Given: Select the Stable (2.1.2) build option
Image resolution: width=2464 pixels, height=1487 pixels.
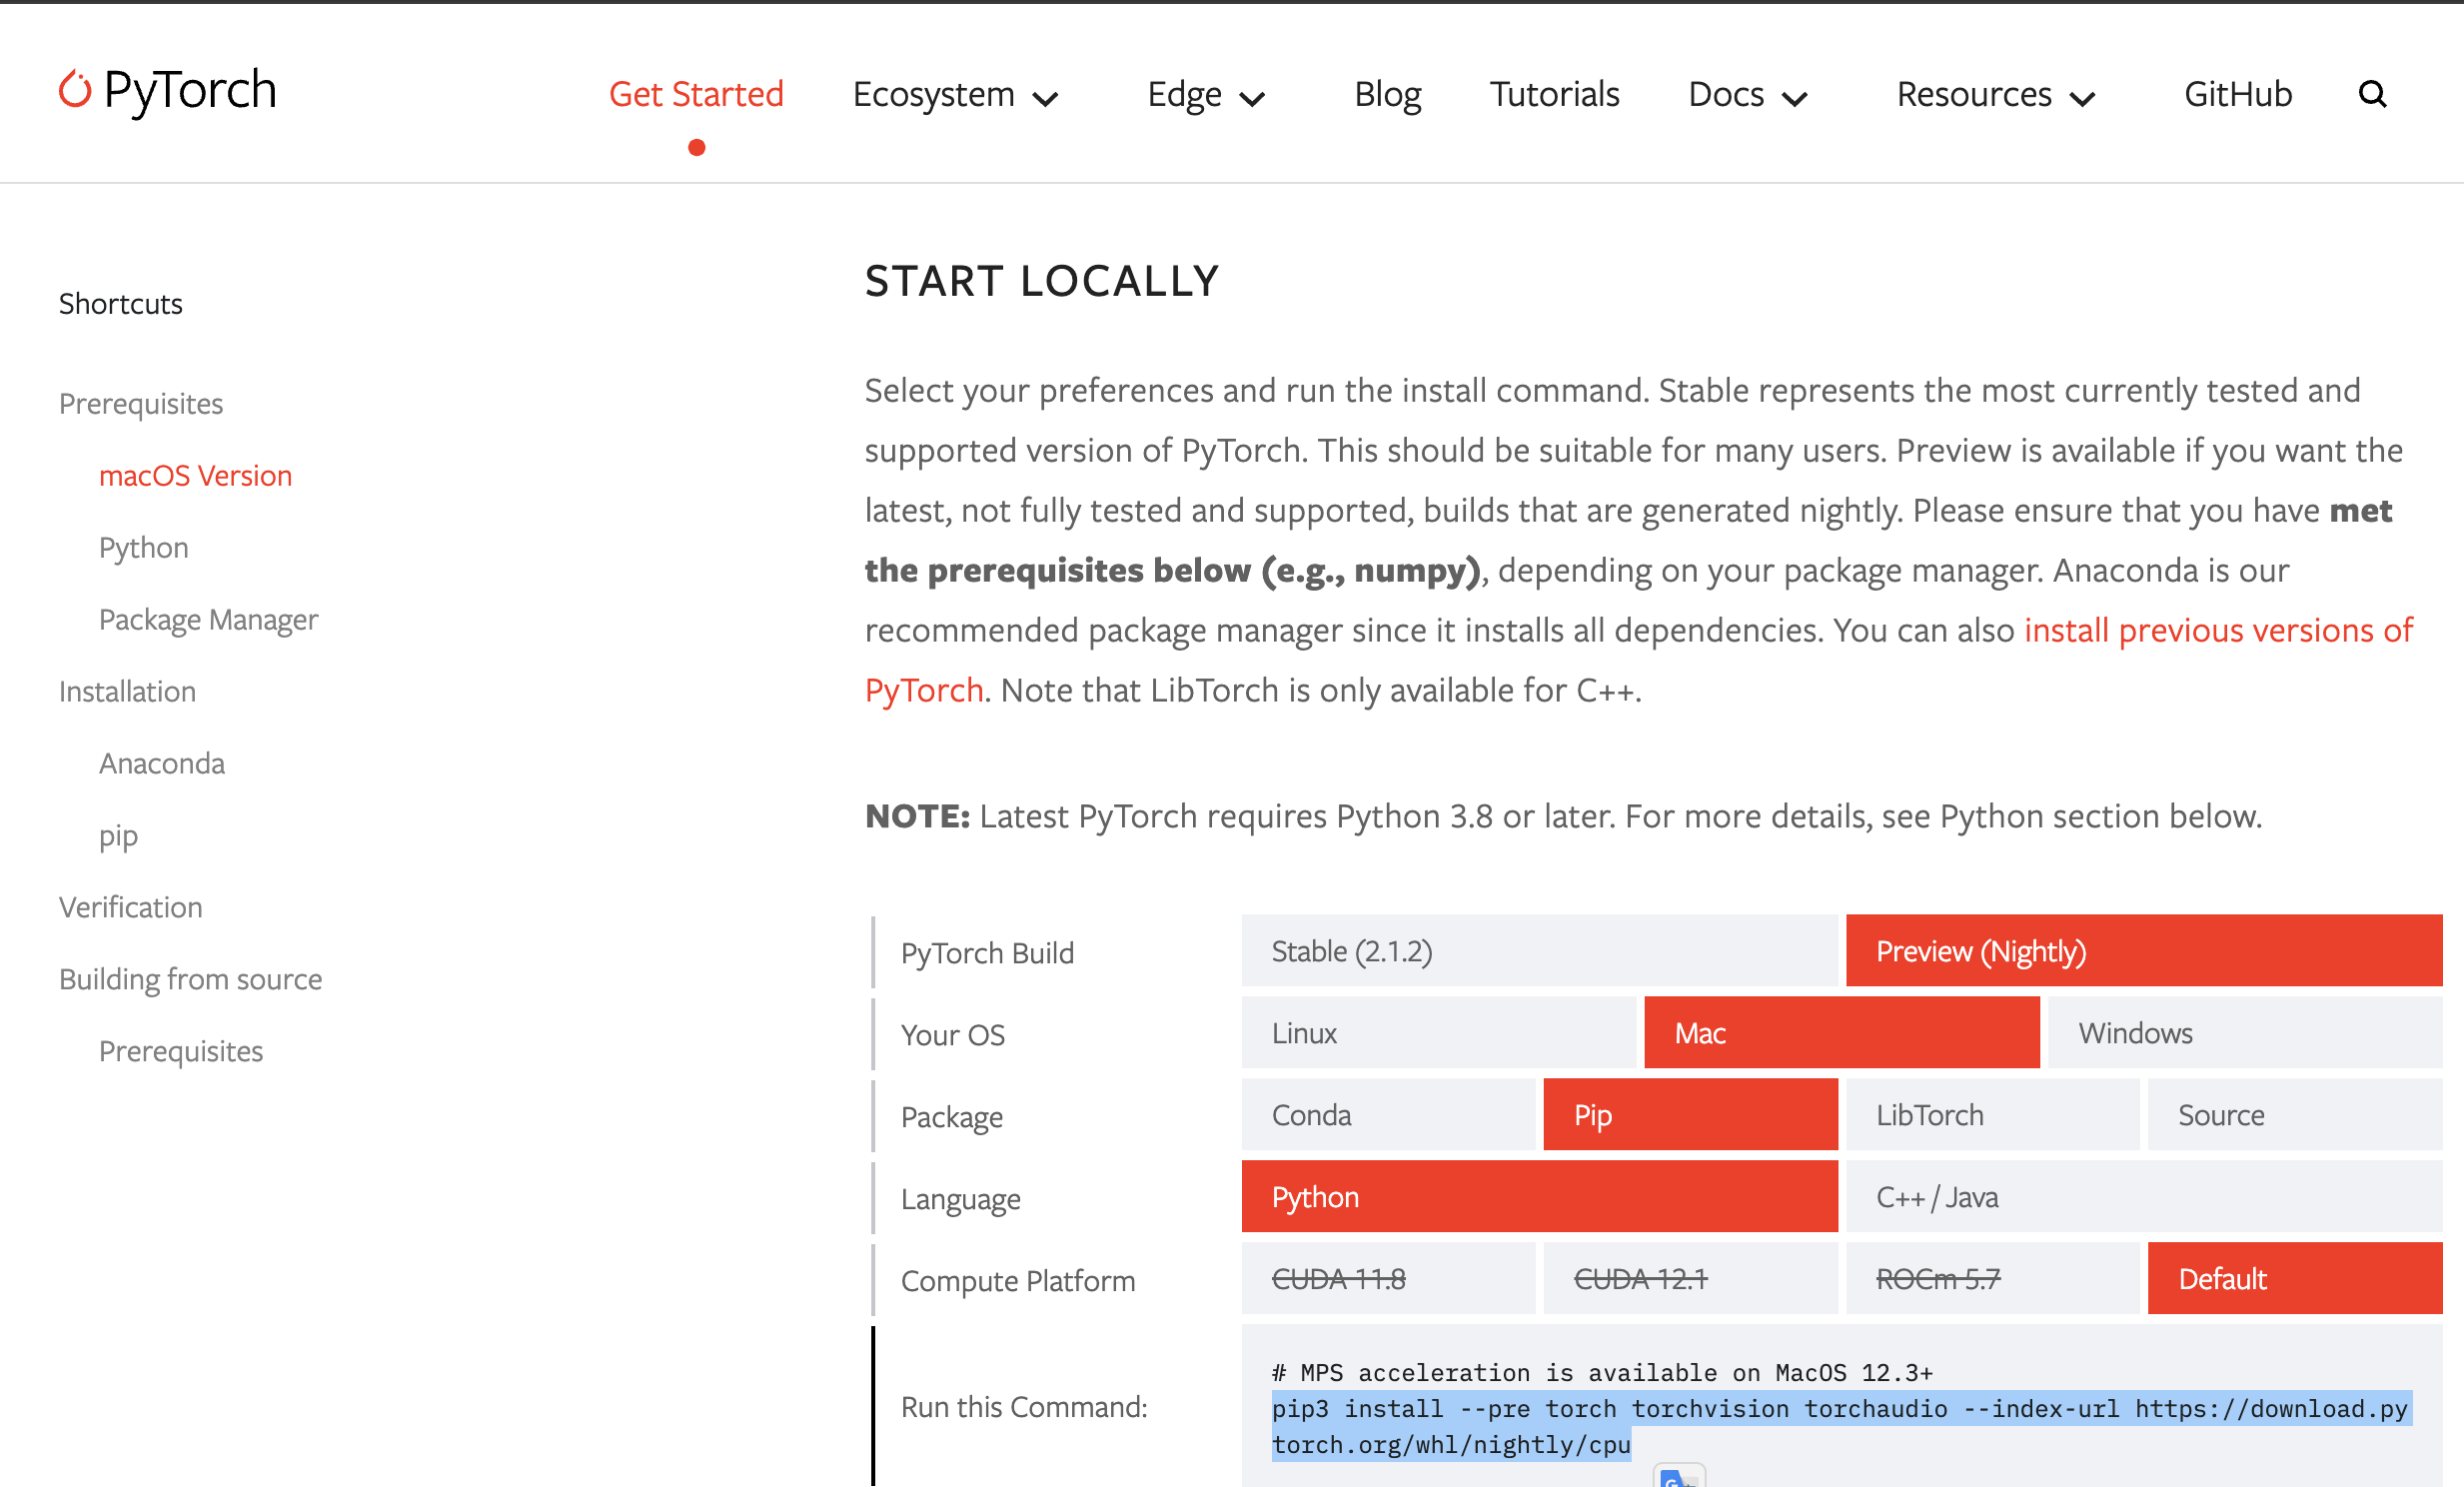Looking at the screenshot, I should tap(1538, 950).
